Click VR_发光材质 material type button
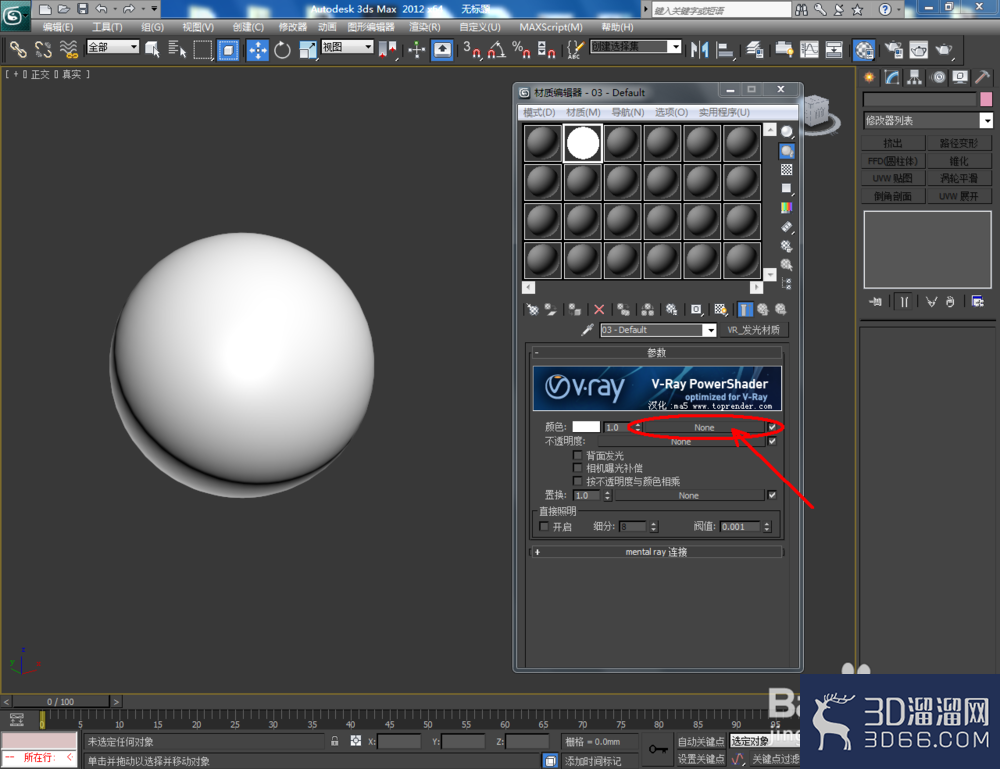Screen dimensions: 1000x769 tap(753, 330)
